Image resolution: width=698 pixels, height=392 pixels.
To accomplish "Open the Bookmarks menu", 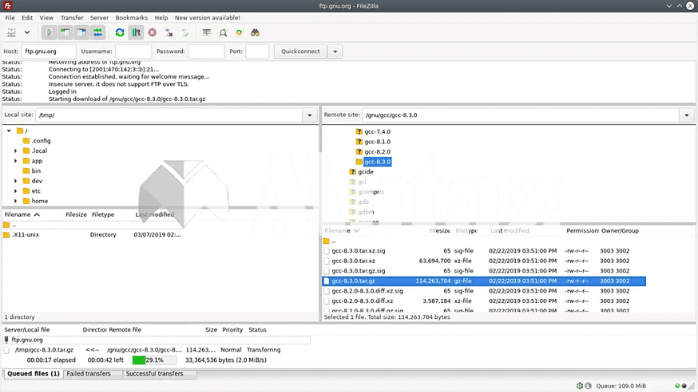I will [131, 18].
